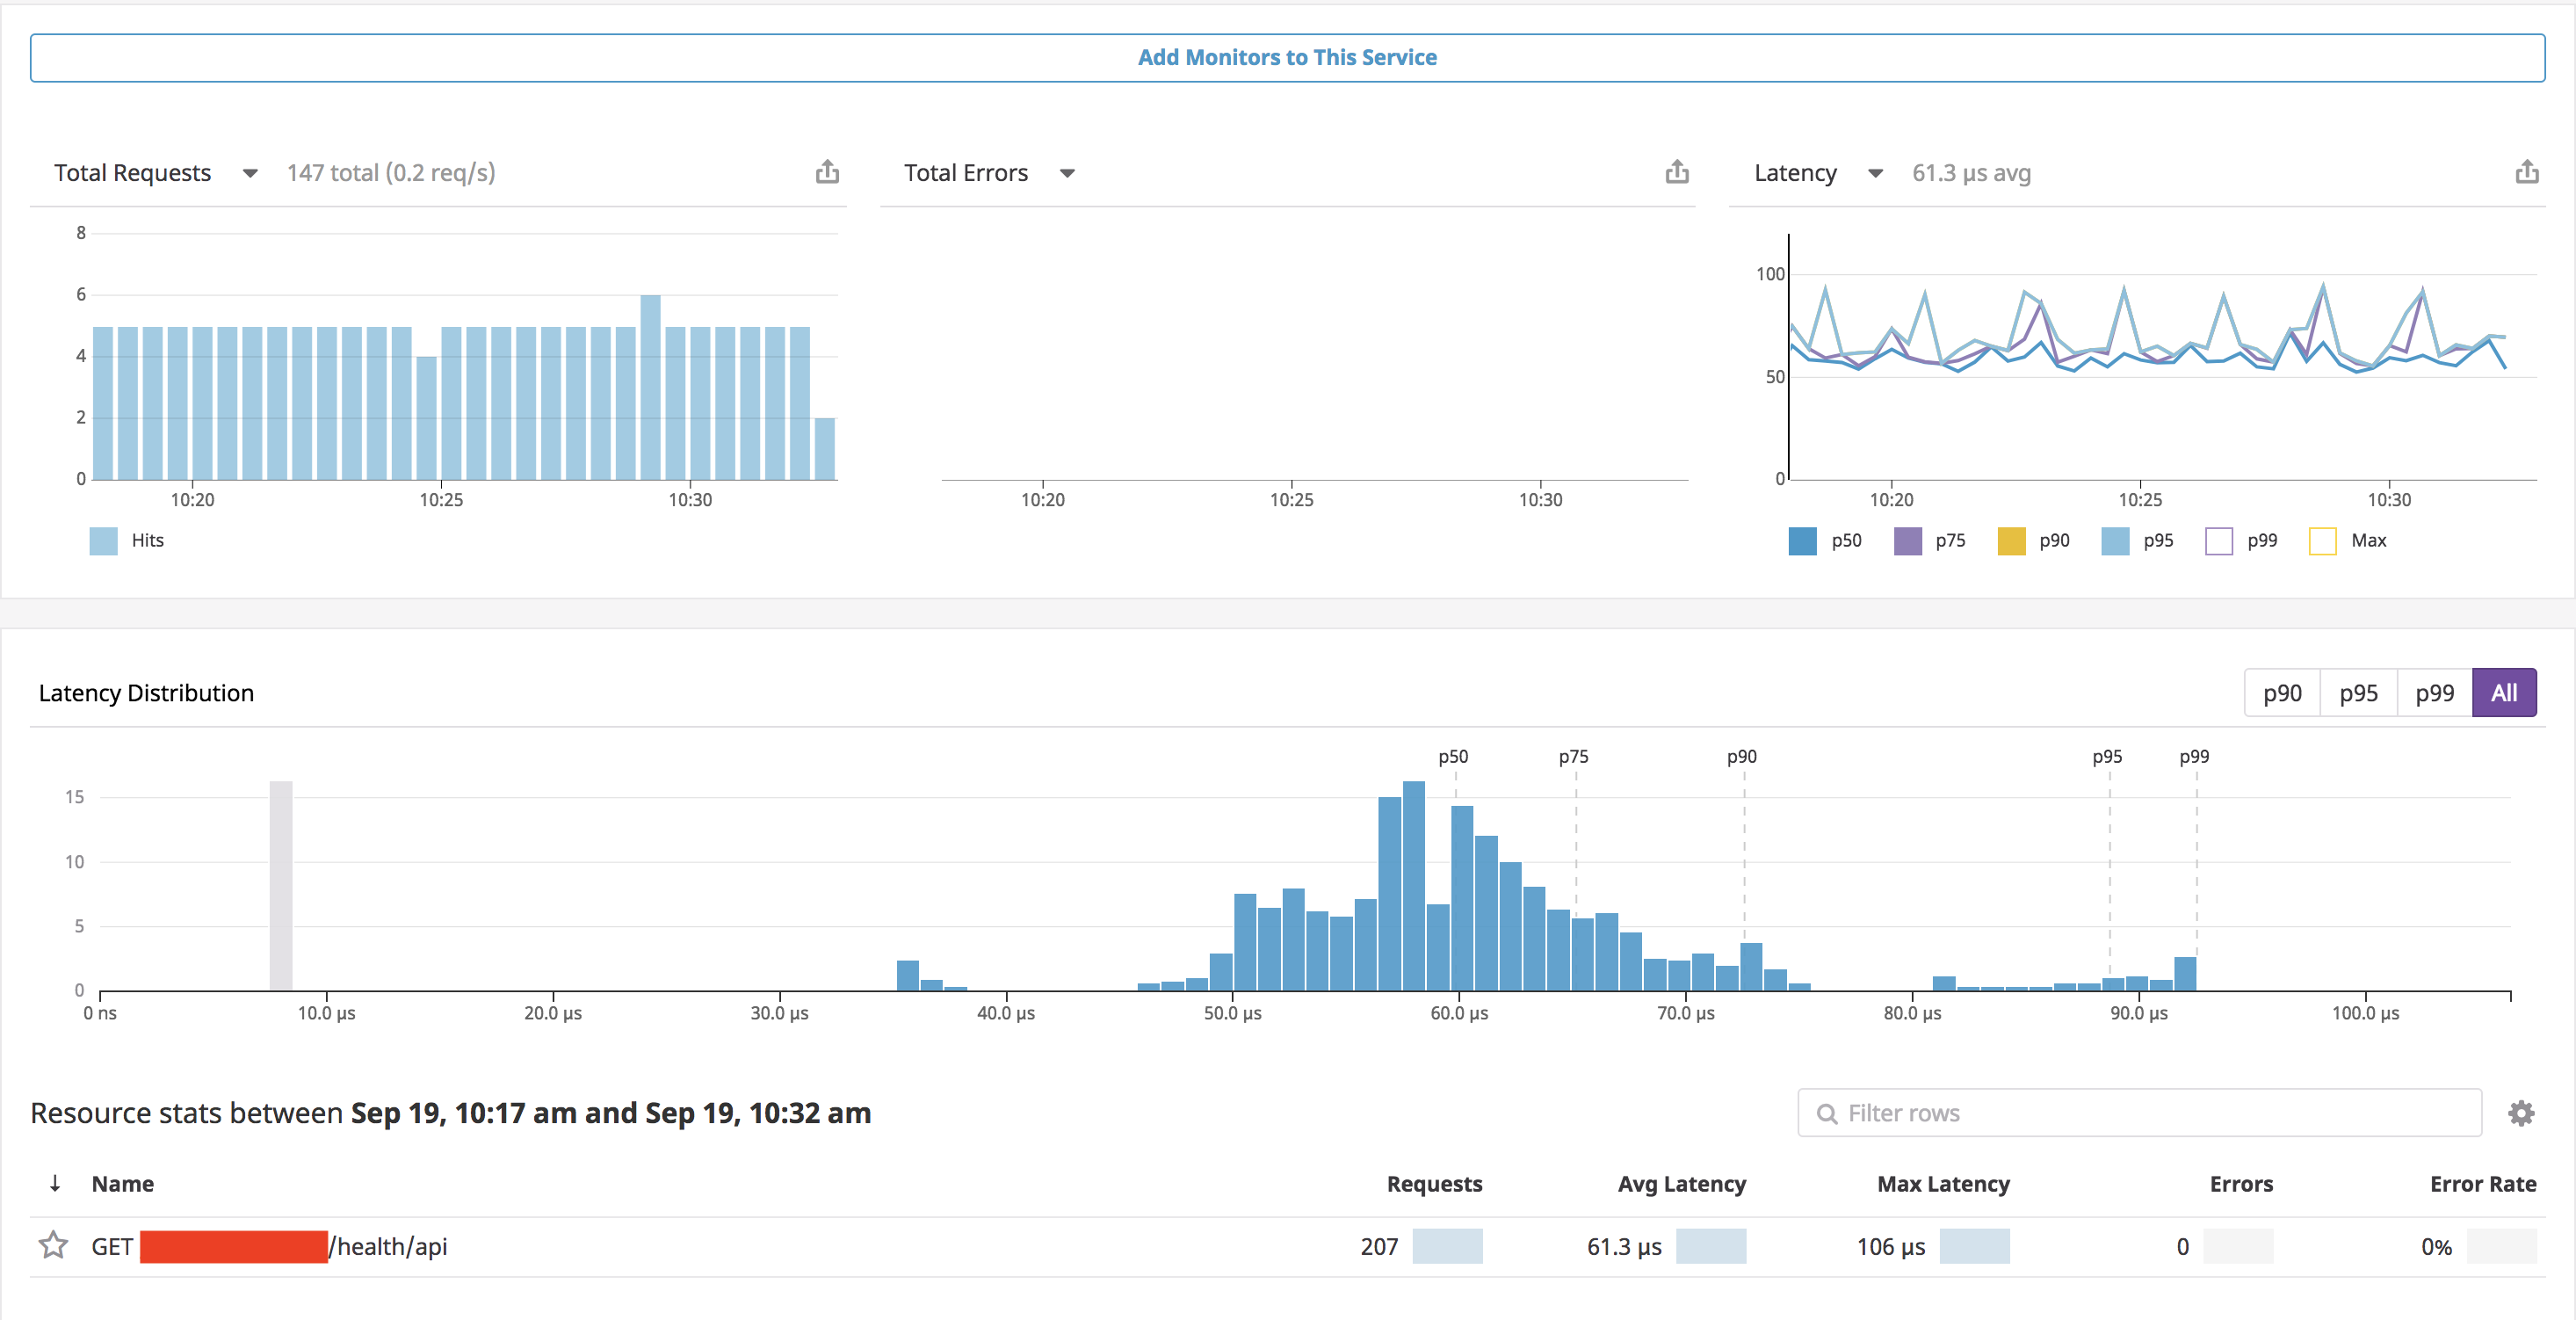2576x1320 pixels.
Task: Expand the Total Requests dropdown
Action: point(250,174)
